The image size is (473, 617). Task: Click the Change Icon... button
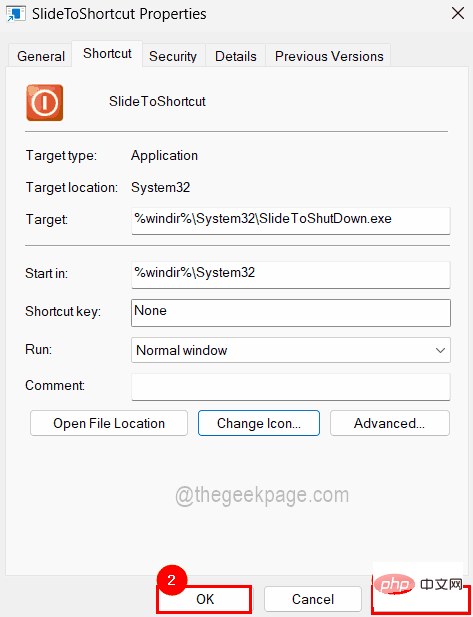(x=259, y=423)
